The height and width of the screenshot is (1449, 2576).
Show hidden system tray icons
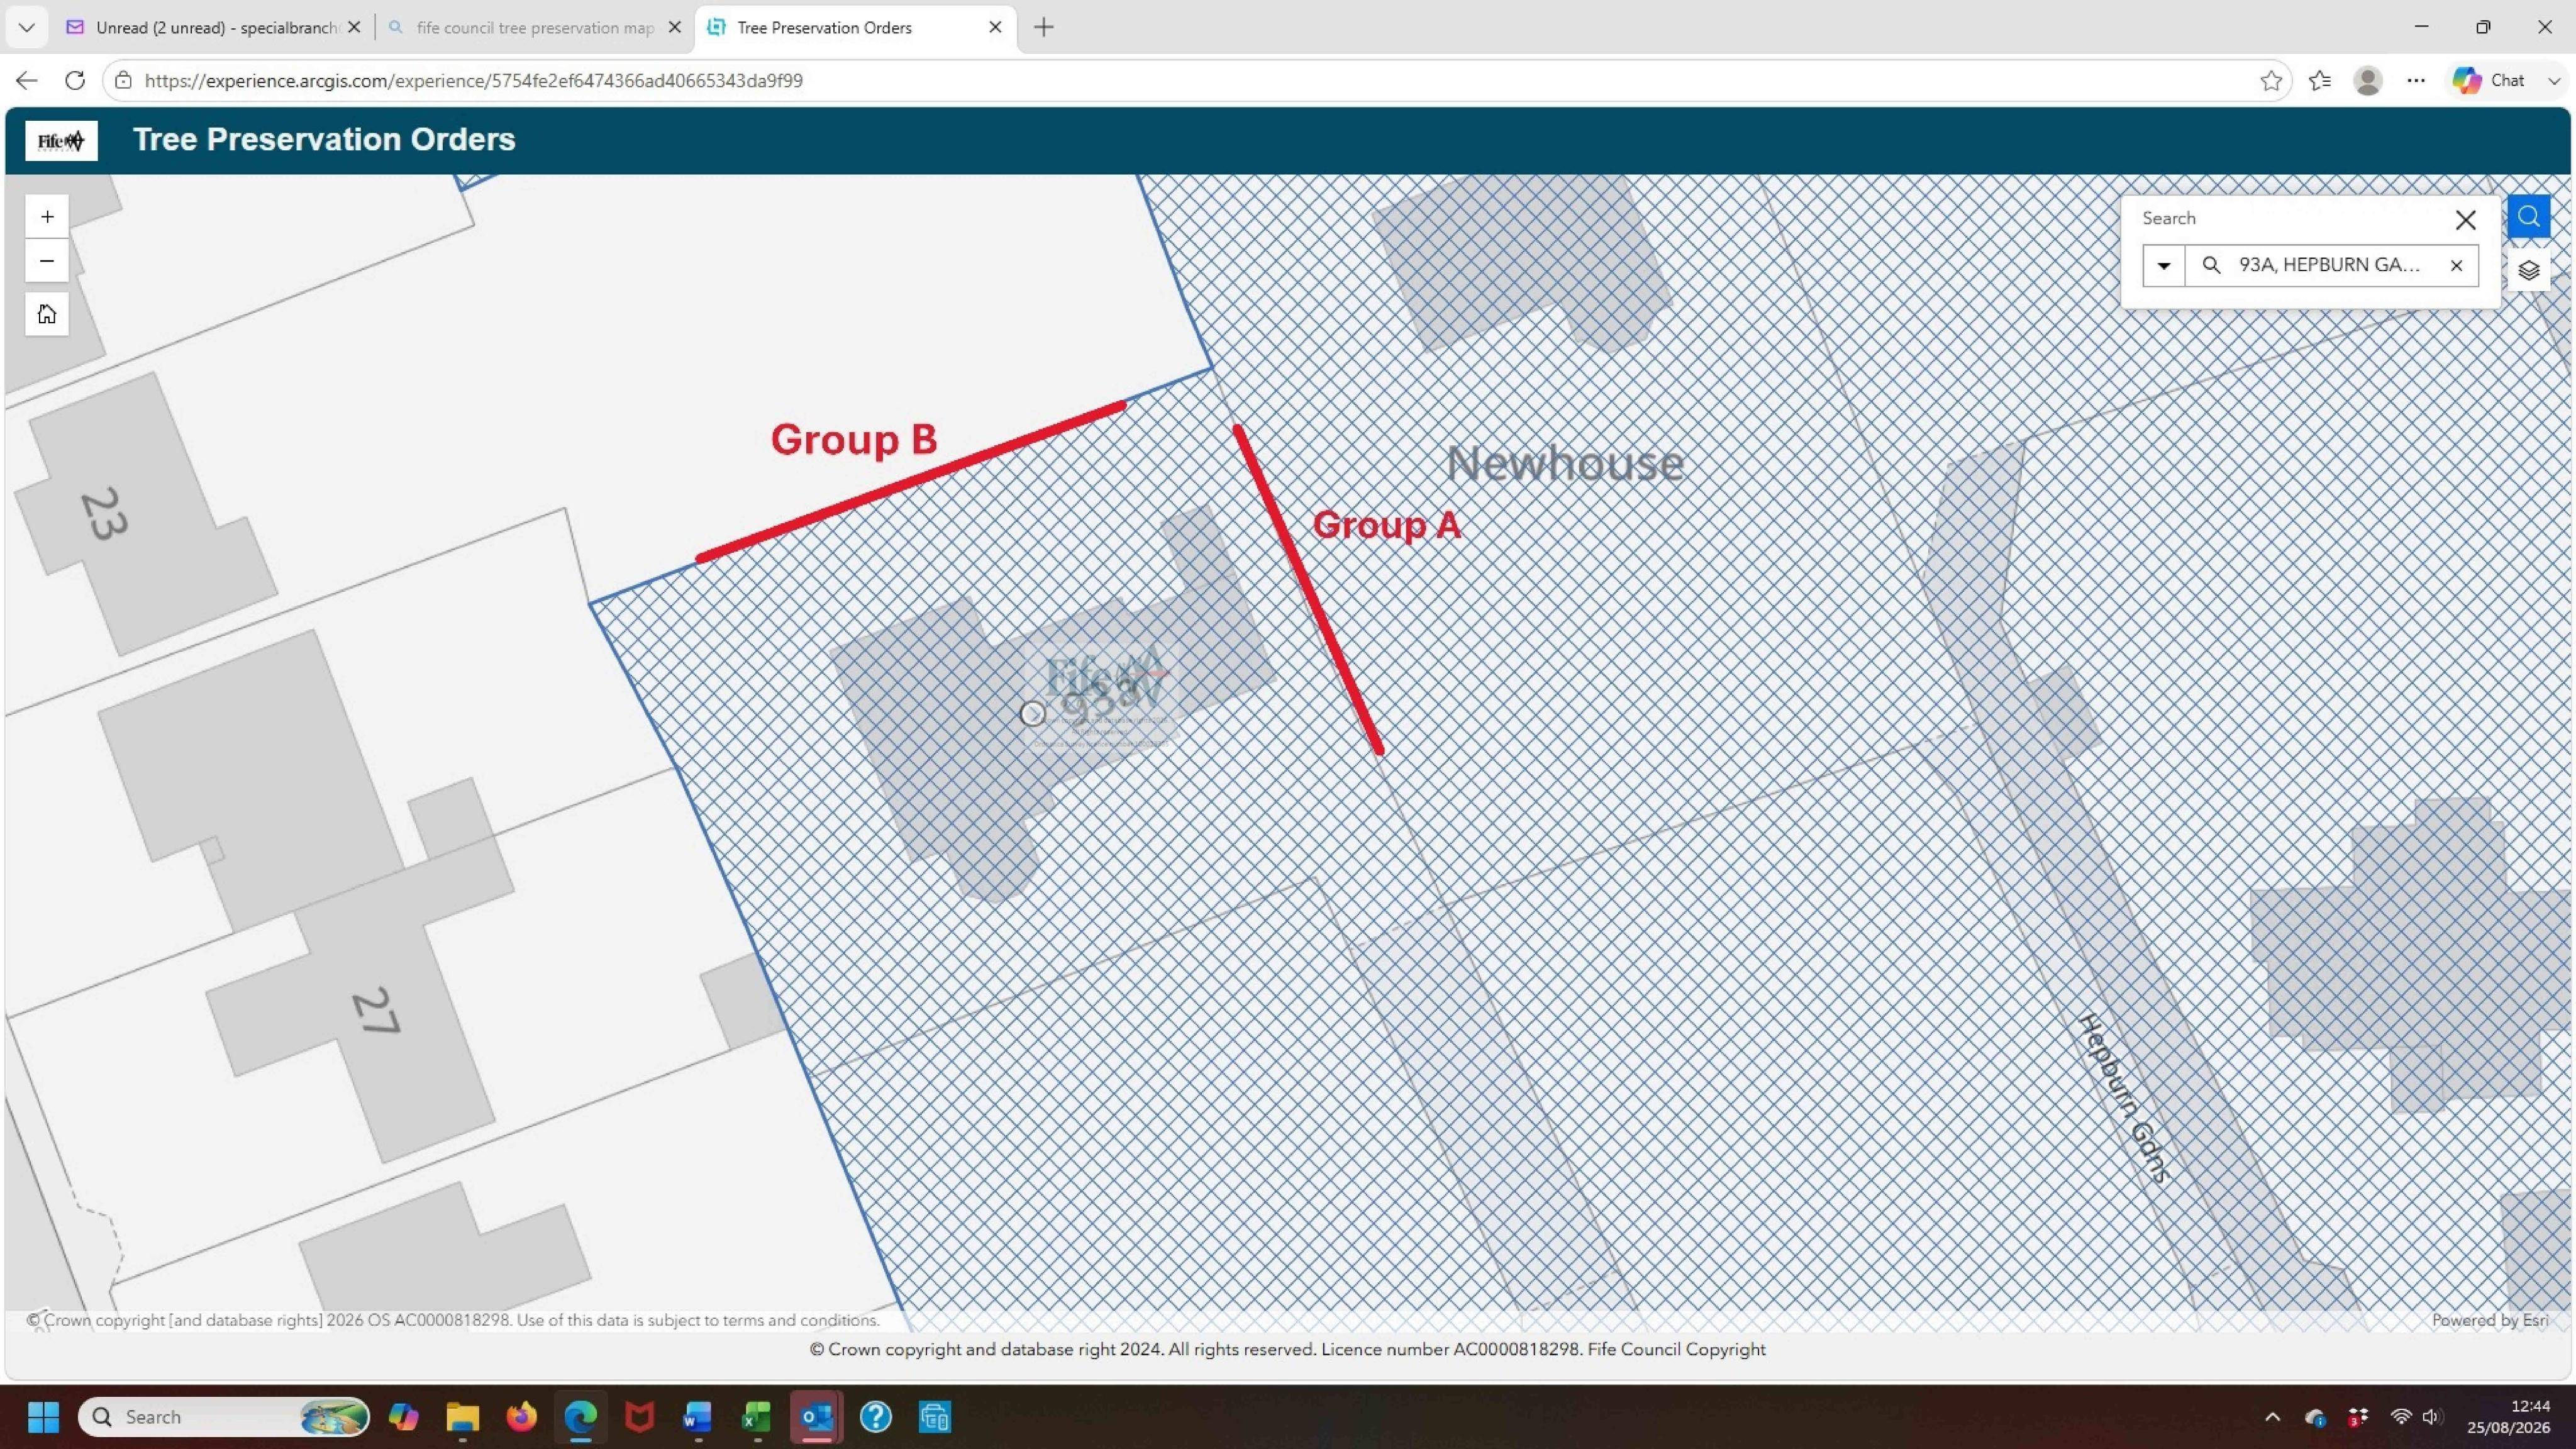coord(2272,1417)
